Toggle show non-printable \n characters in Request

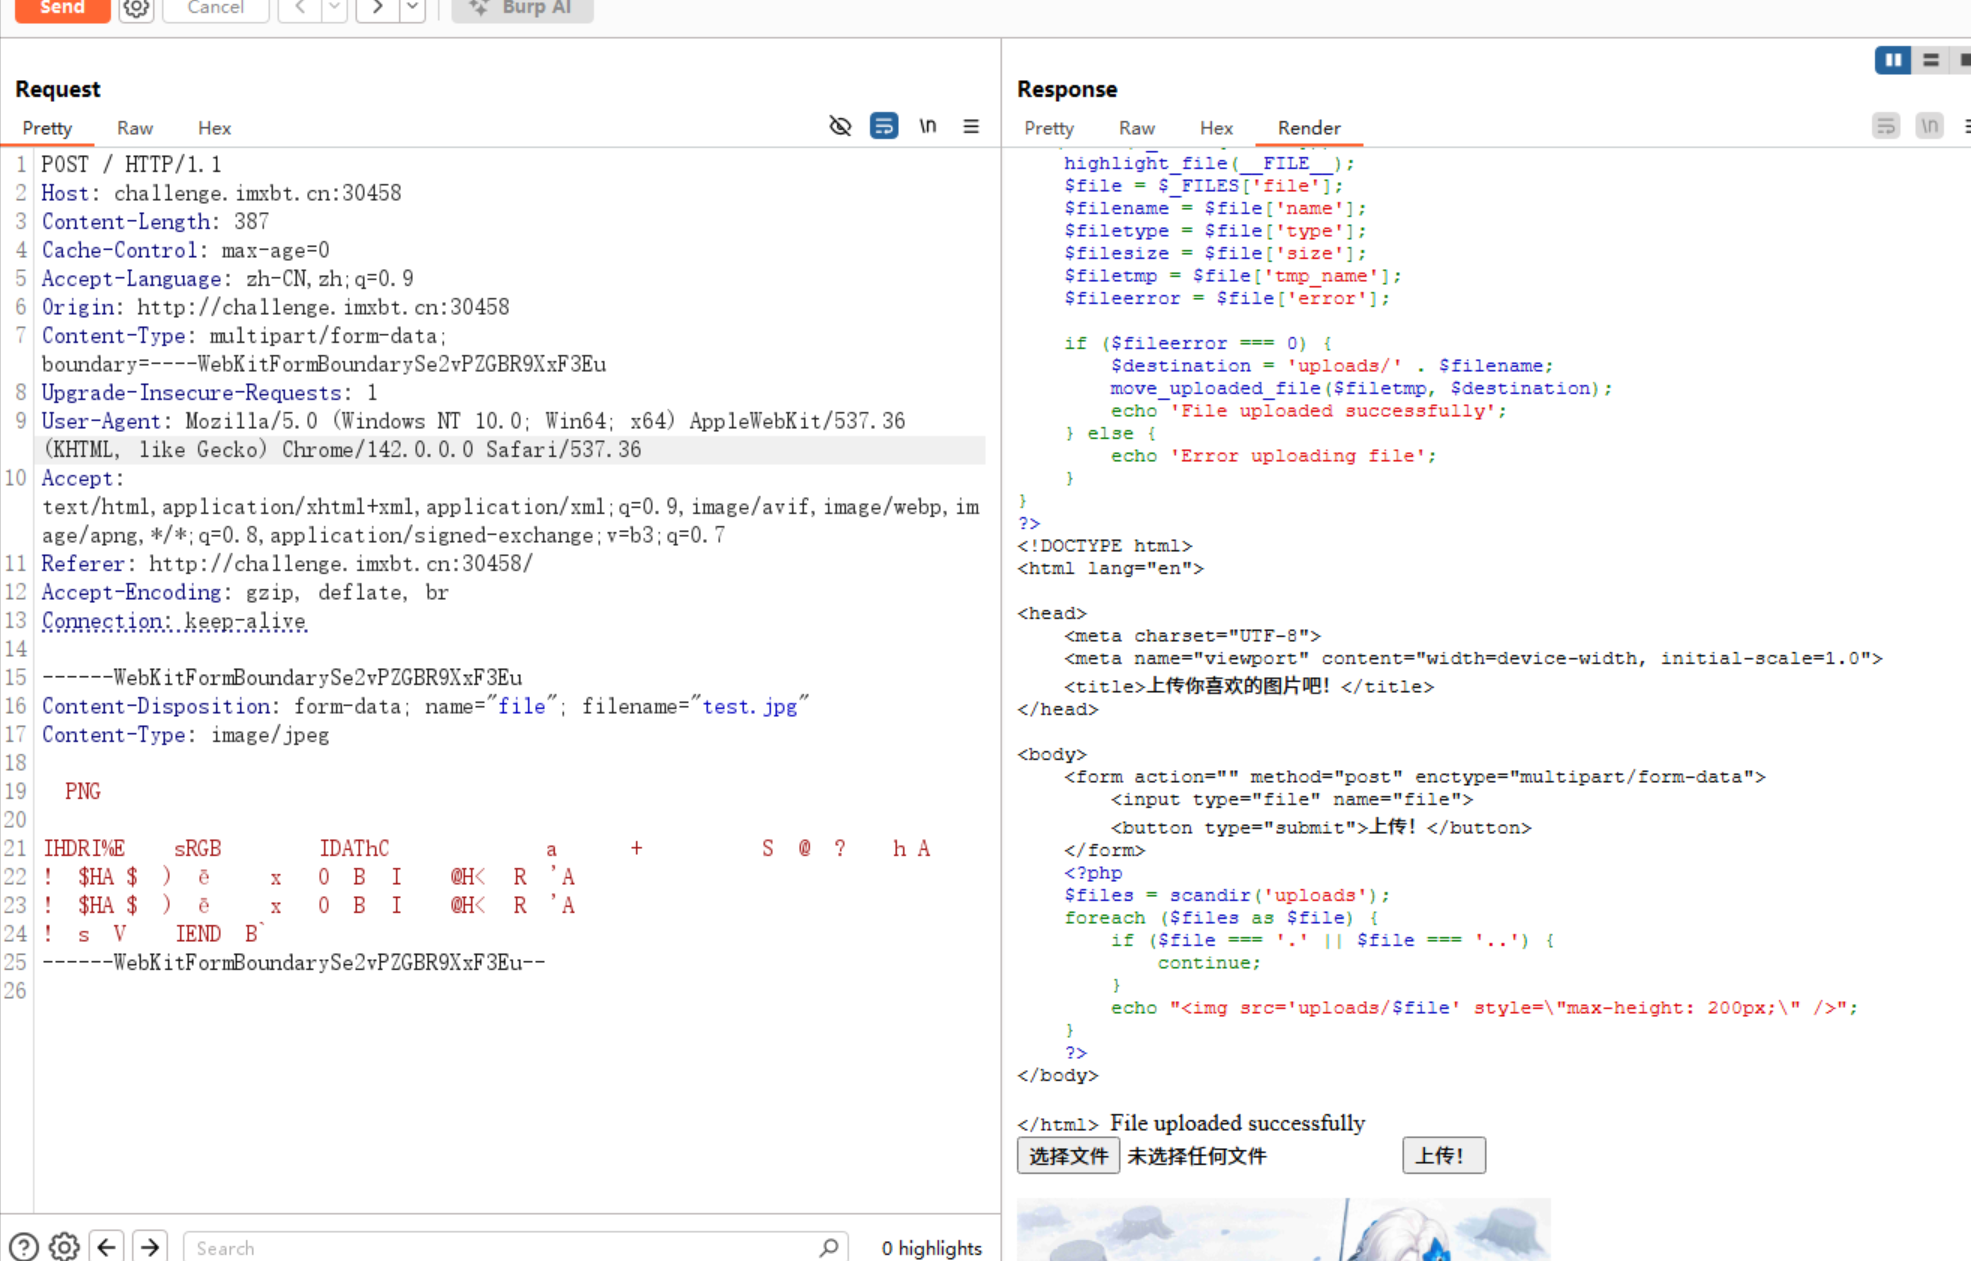(x=928, y=126)
